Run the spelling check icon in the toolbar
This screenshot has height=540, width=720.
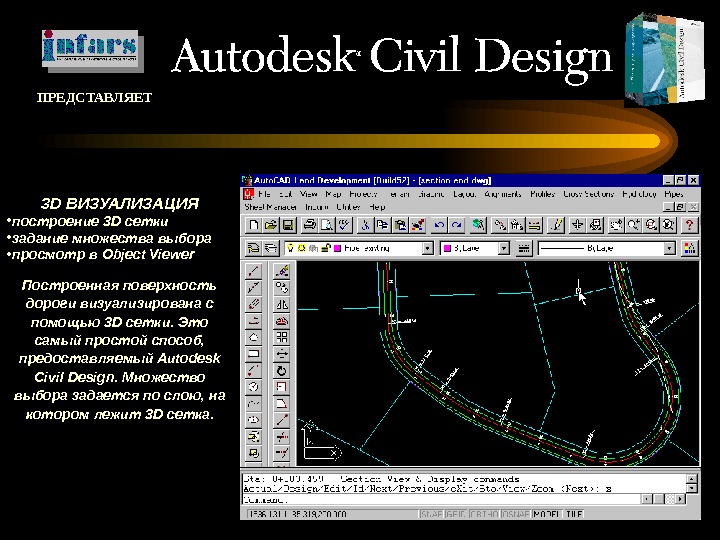pos(344,225)
